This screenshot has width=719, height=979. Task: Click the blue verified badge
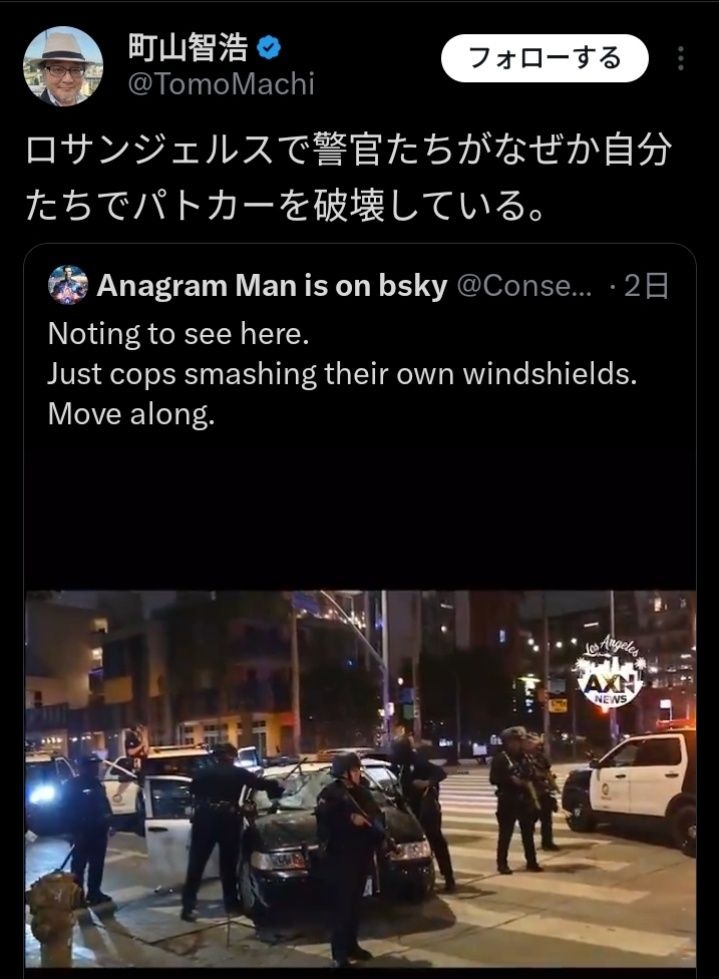(x=269, y=48)
